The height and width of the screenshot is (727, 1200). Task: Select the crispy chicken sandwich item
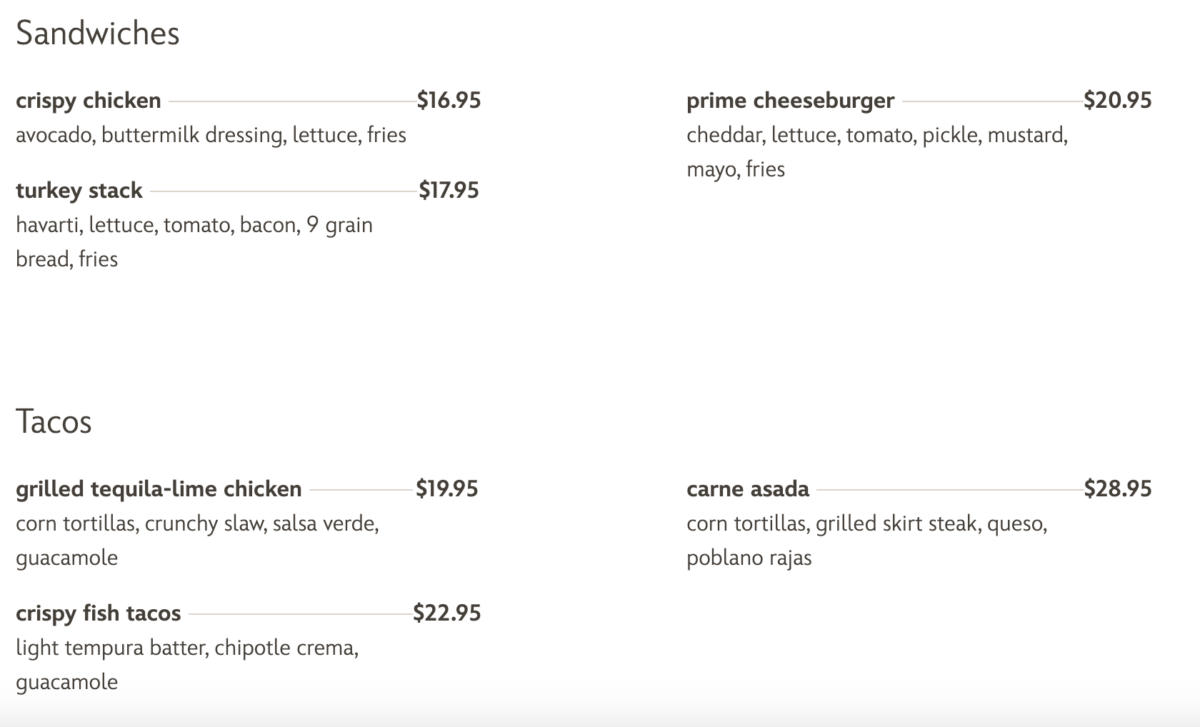pyautogui.click(x=88, y=100)
